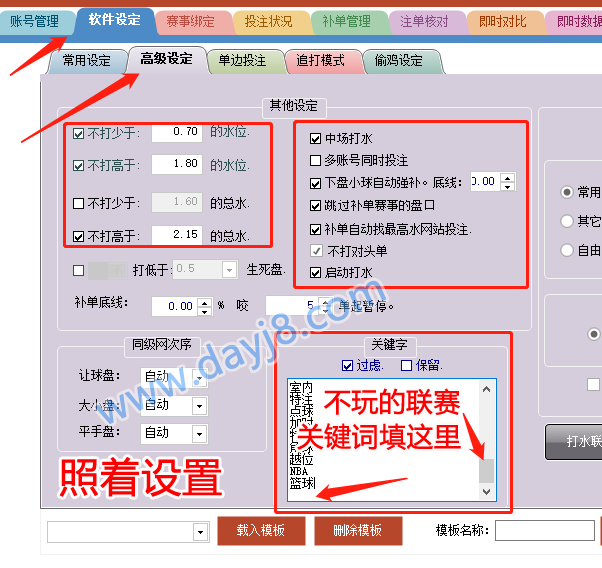602x568 pixels.
Task: Select the 常用 radio button
Action: click(567, 192)
